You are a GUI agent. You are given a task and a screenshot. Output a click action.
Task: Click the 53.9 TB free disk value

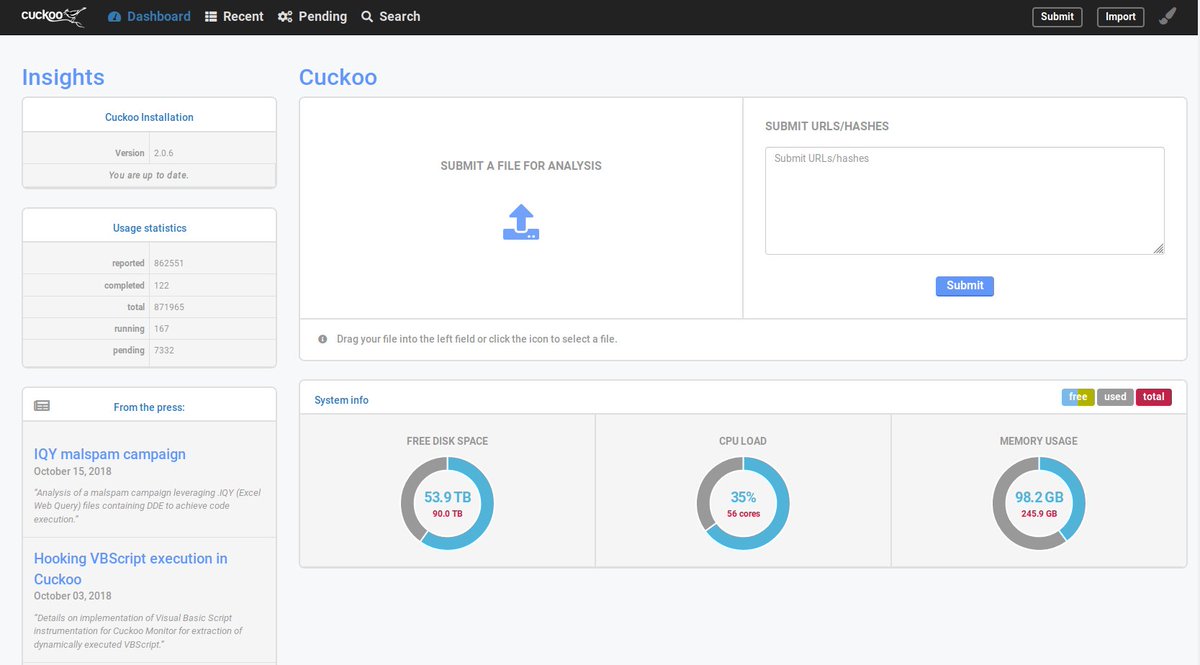pyautogui.click(x=447, y=497)
